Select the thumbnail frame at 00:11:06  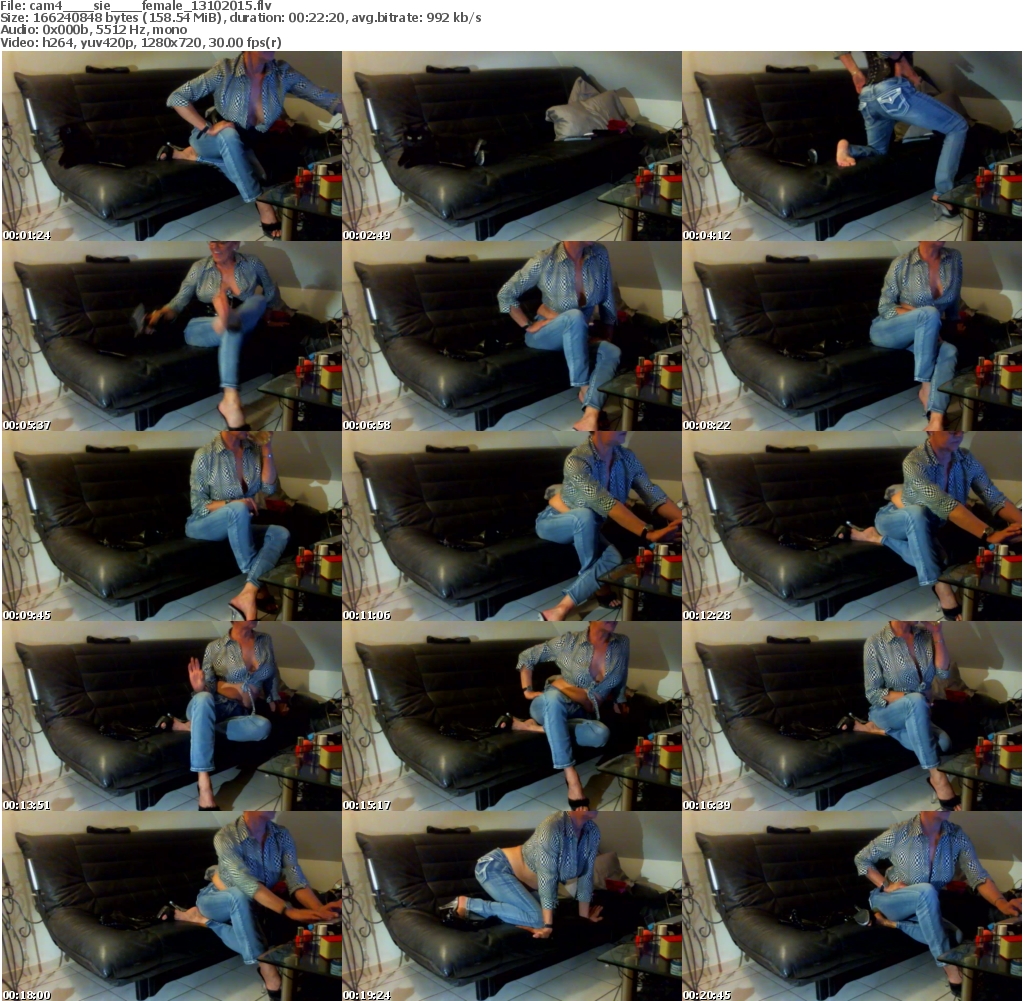click(512, 526)
